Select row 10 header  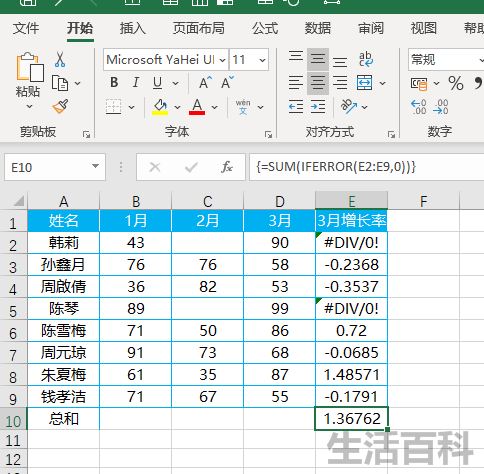click(13, 420)
